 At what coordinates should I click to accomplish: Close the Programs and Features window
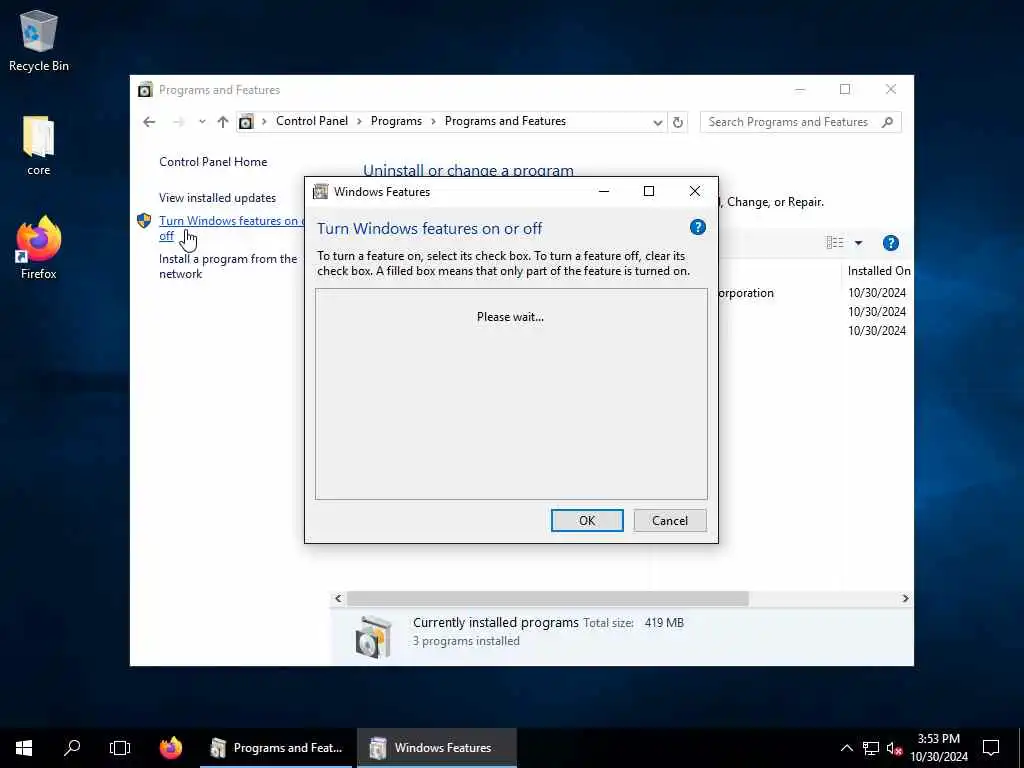(x=891, y=89)
